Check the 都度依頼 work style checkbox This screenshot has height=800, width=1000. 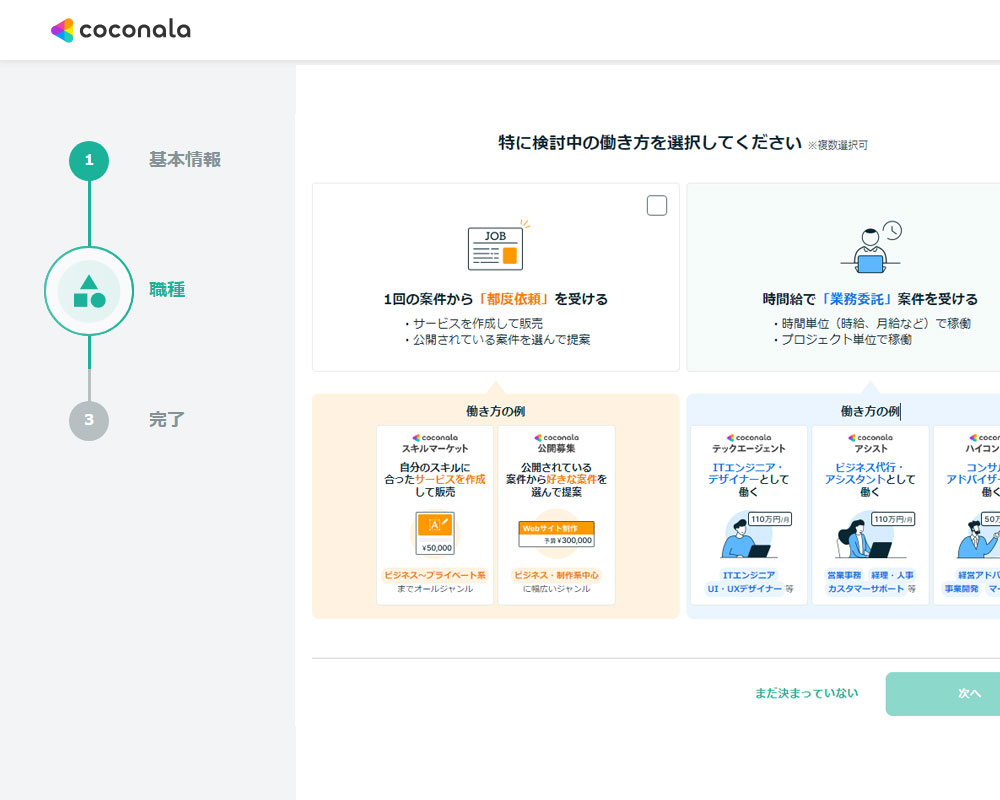coord(657,206)
